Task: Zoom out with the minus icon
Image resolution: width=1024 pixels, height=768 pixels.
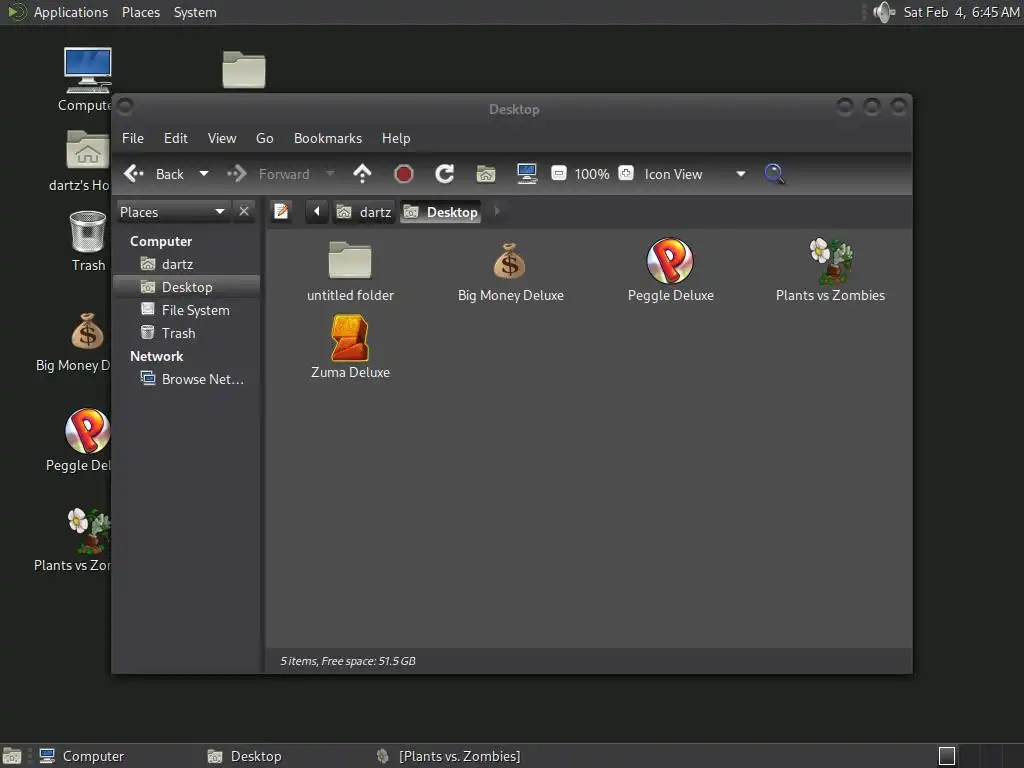Action: click(558, 173)
